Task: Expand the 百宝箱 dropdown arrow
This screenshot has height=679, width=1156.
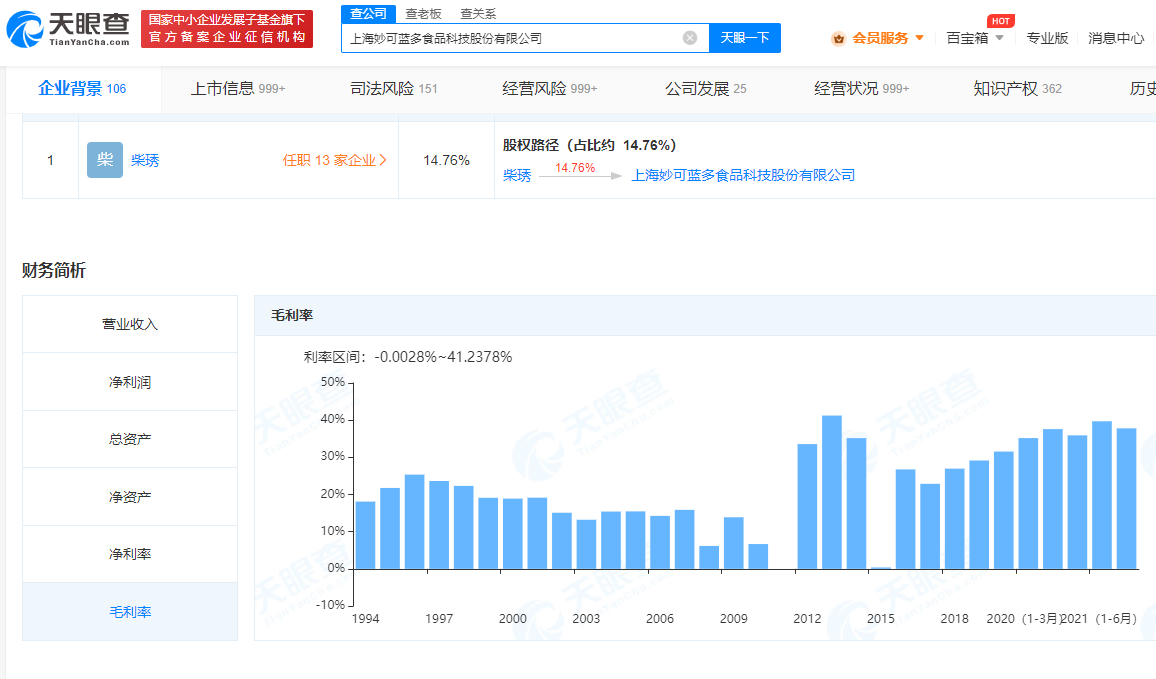Action: click(1000, 38)
